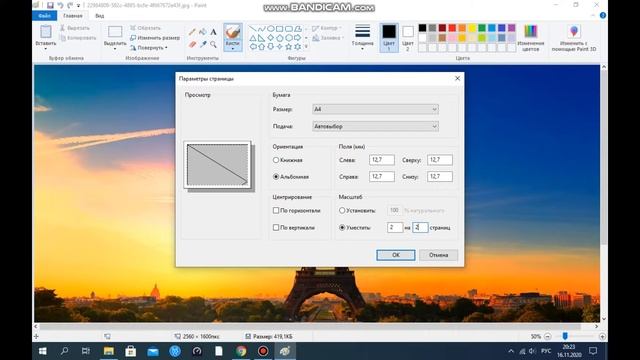The height and width of the screenshot is (360, 640).
Task: Choose the right arrow shape
Action: [298, 38]
